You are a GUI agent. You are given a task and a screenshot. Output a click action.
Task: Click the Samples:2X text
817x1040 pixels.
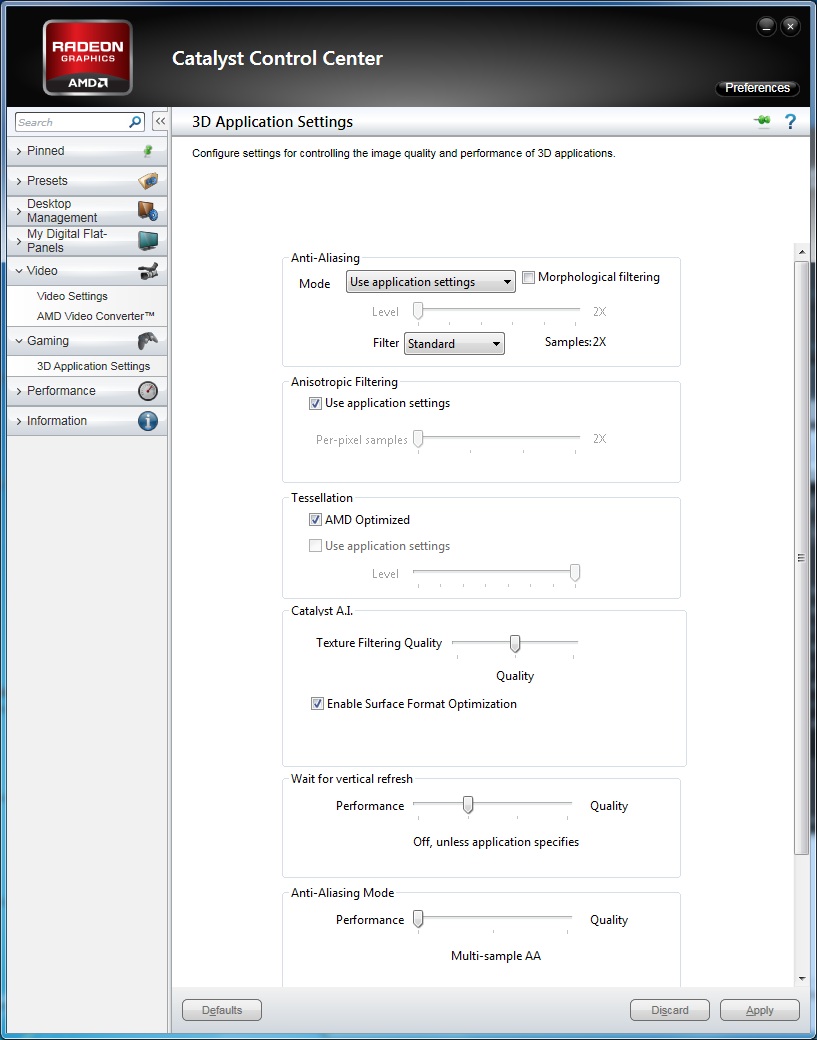tap(576, 342)
